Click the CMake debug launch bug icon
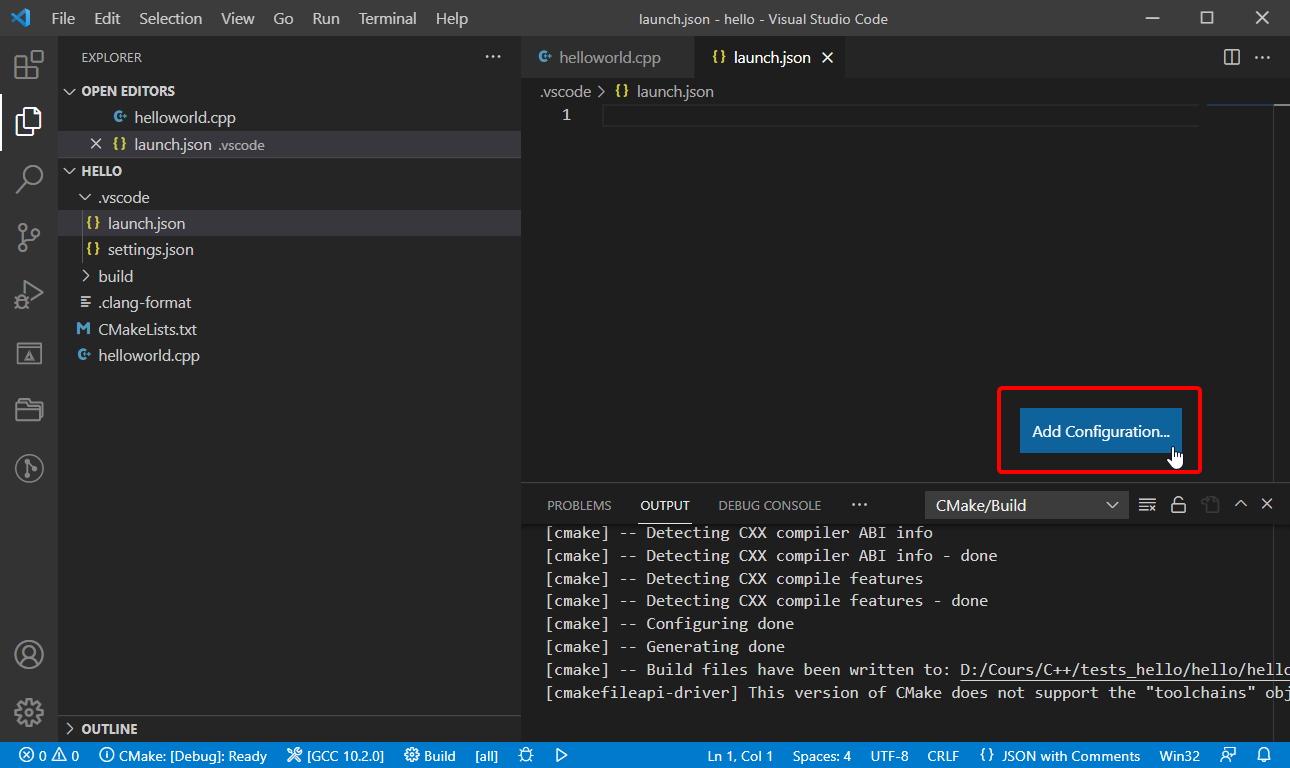 tap(526, 755)
